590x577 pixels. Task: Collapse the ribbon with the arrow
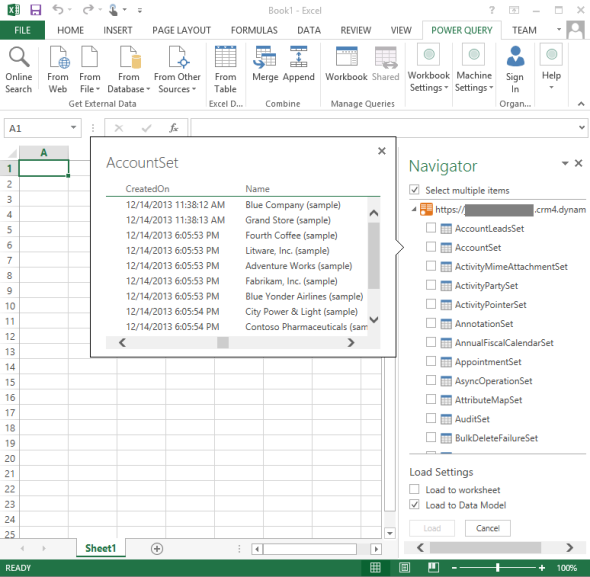coord(581,104)
